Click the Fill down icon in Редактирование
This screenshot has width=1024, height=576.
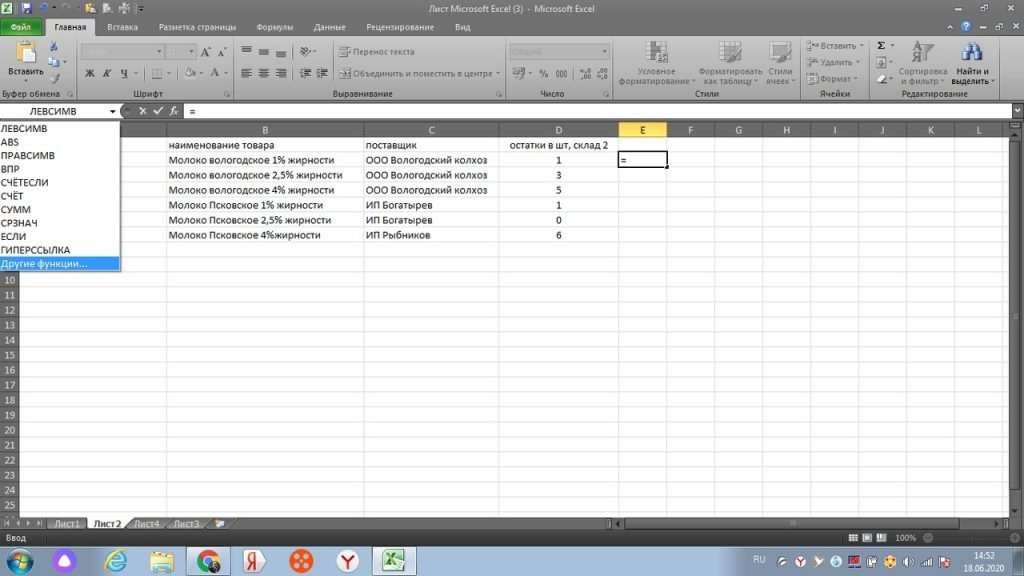tap(882, 63)
